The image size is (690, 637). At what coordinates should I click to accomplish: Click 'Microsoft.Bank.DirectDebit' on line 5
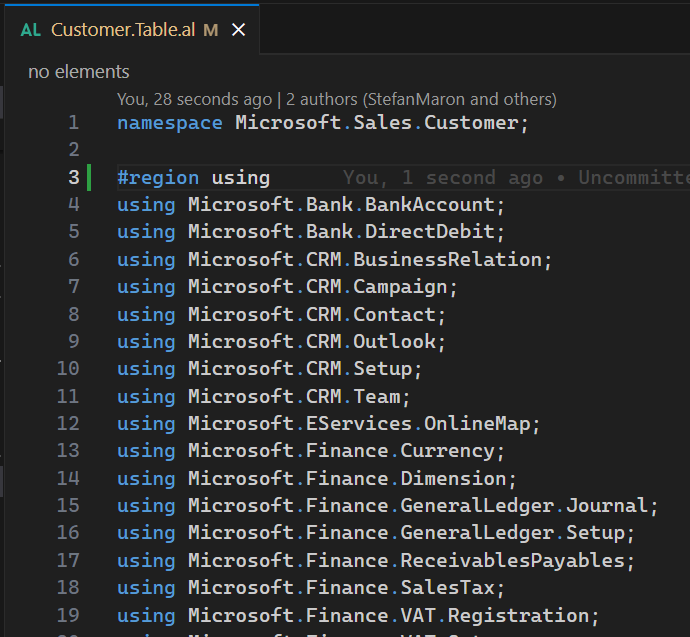[341, 232]
